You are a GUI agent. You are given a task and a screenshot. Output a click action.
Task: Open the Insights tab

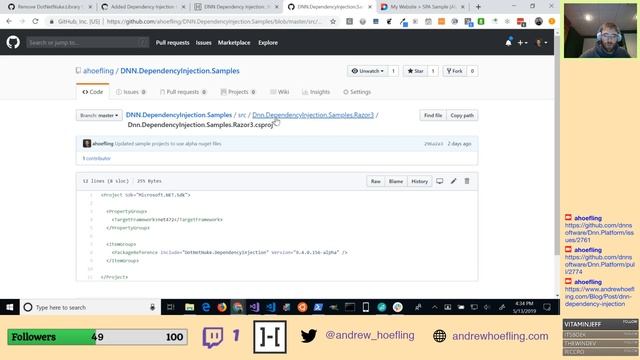(316, 92)
